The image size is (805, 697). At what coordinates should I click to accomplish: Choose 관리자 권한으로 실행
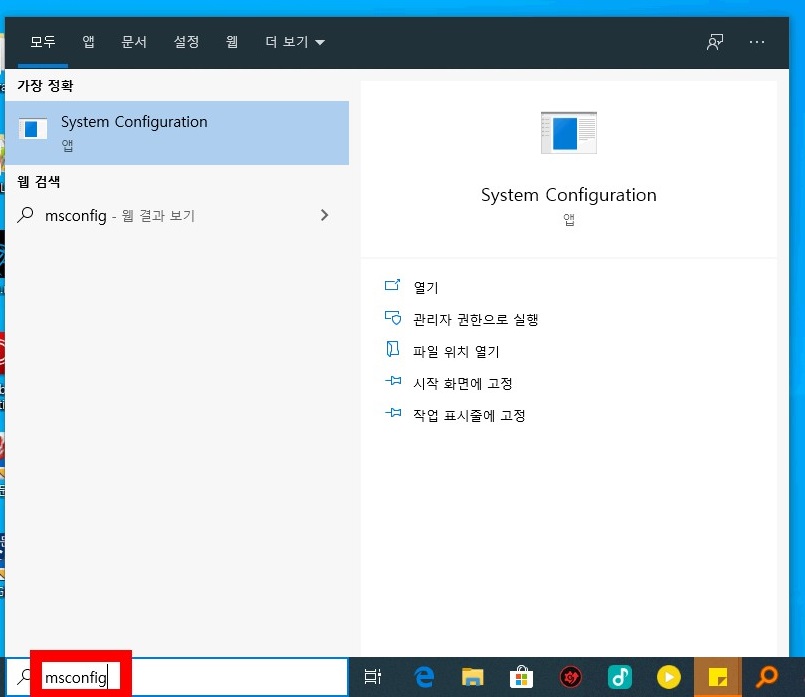point(475,319)
